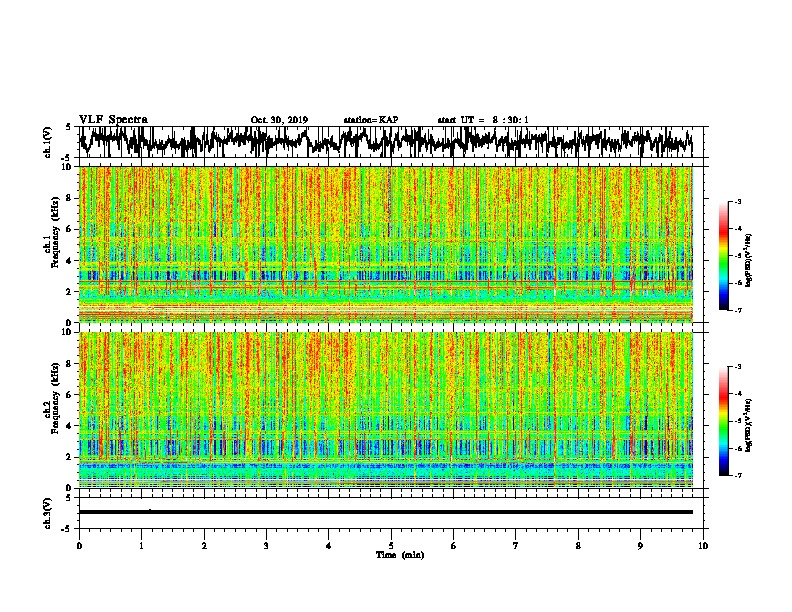The image size is (792, 612).
Task: Click the flat ch.3 voltage trace line
Action: tap(386, 512)
